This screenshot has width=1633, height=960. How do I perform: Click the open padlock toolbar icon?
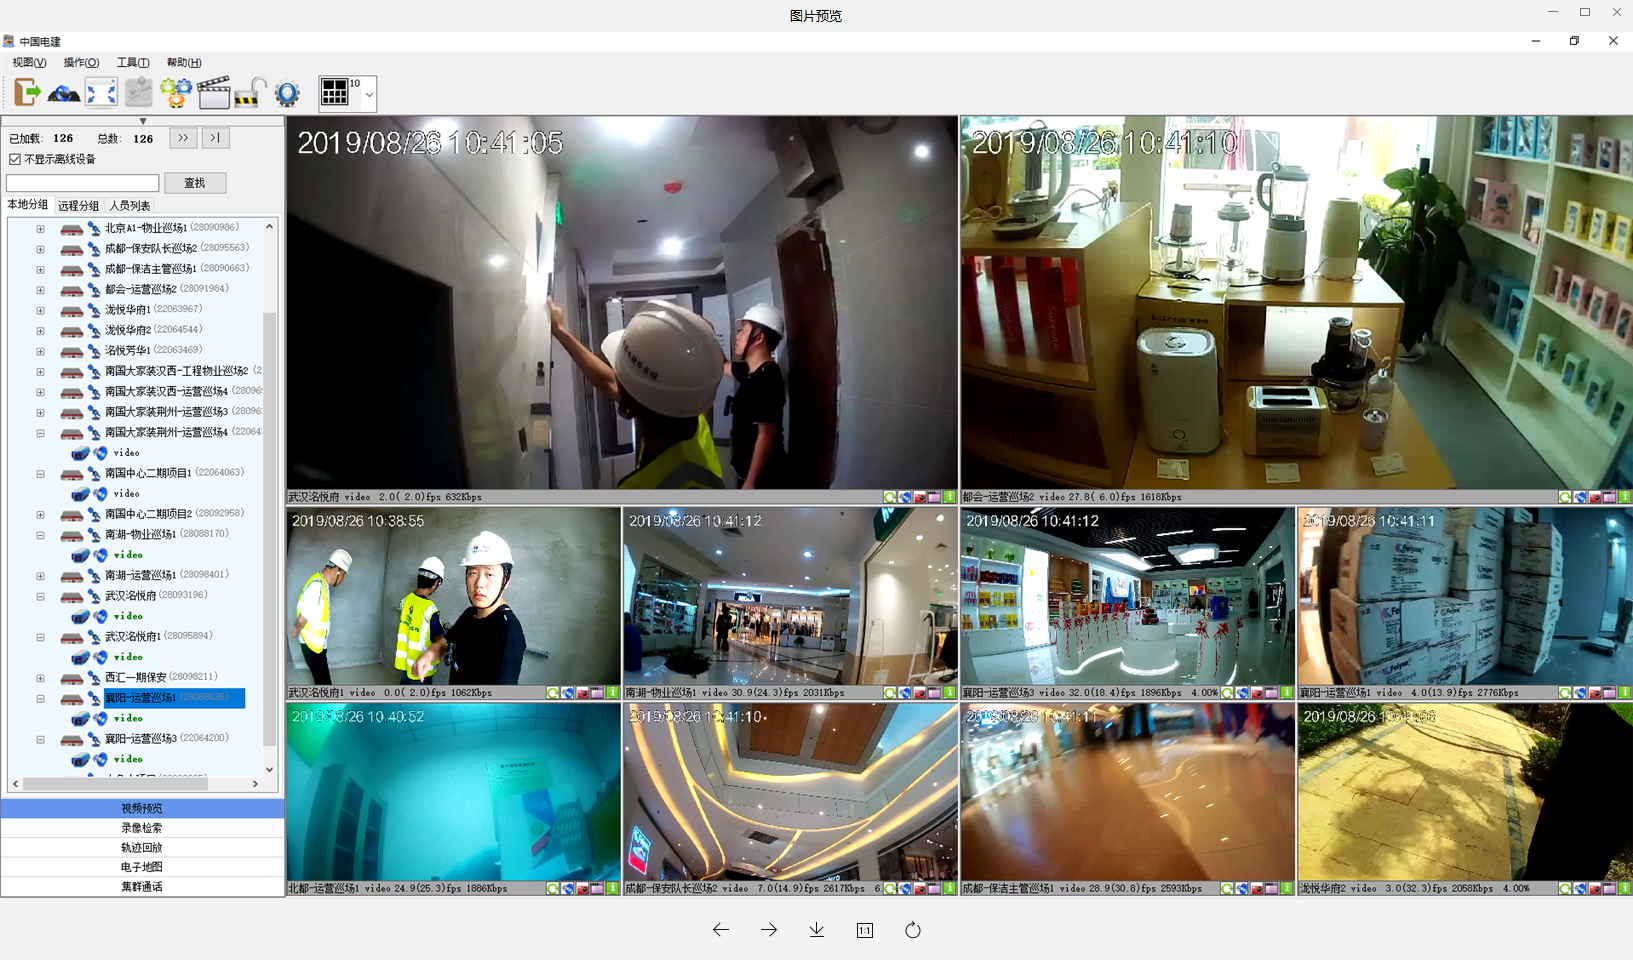click(x=249, y=92)
